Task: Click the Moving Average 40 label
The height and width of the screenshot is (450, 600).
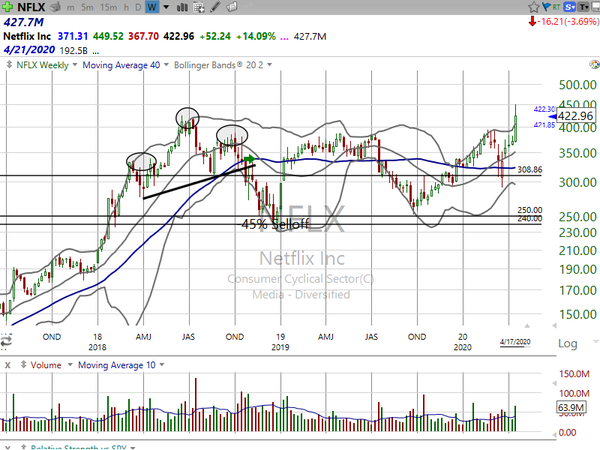Action: 121,65
